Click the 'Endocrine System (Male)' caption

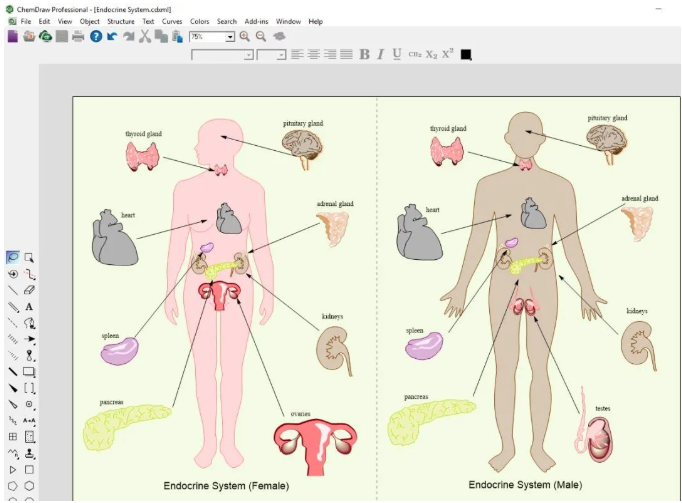pyautogui.click(x=525, y=485)
